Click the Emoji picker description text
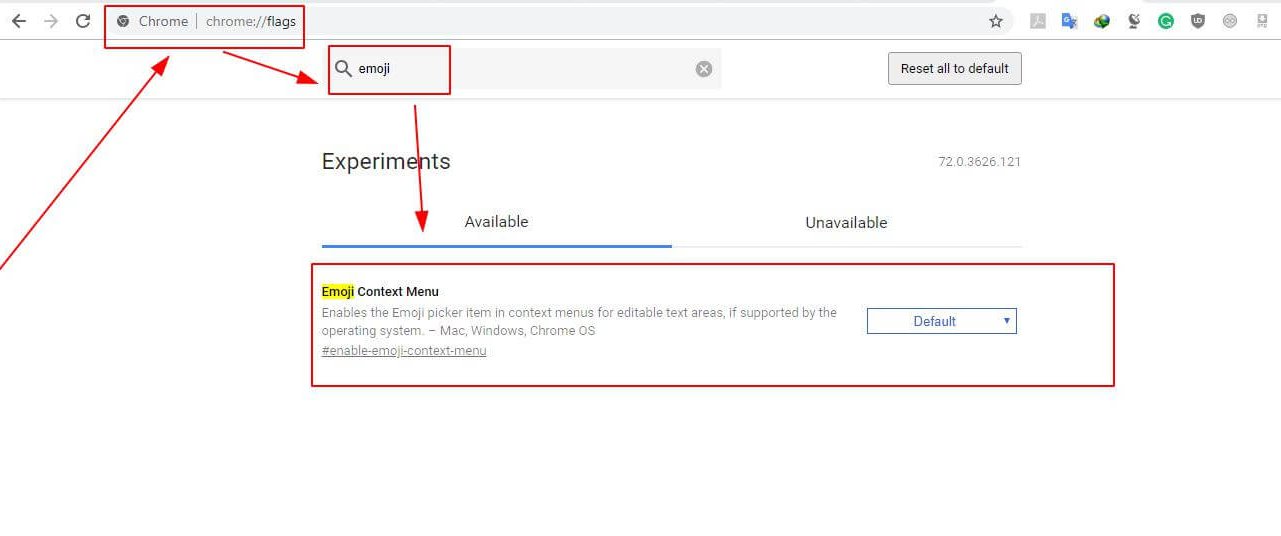Viewport: 1281px width, 536px height. pos(579,322)
